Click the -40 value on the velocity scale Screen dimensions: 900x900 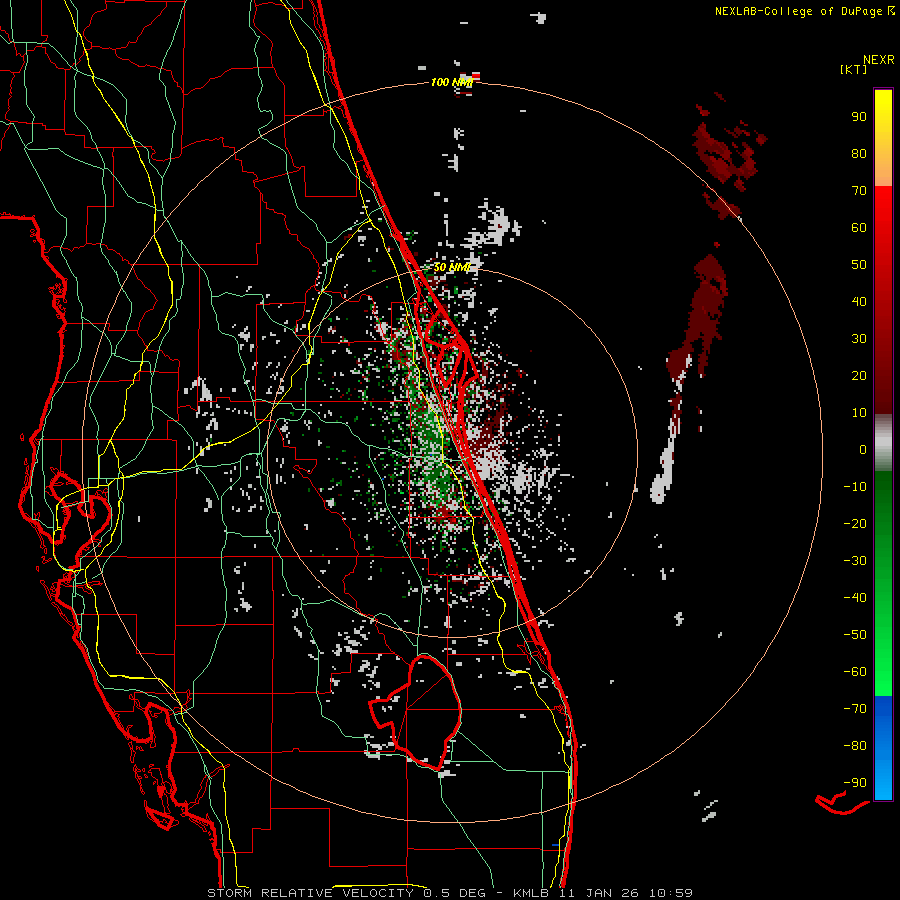(x=855, y=598)
